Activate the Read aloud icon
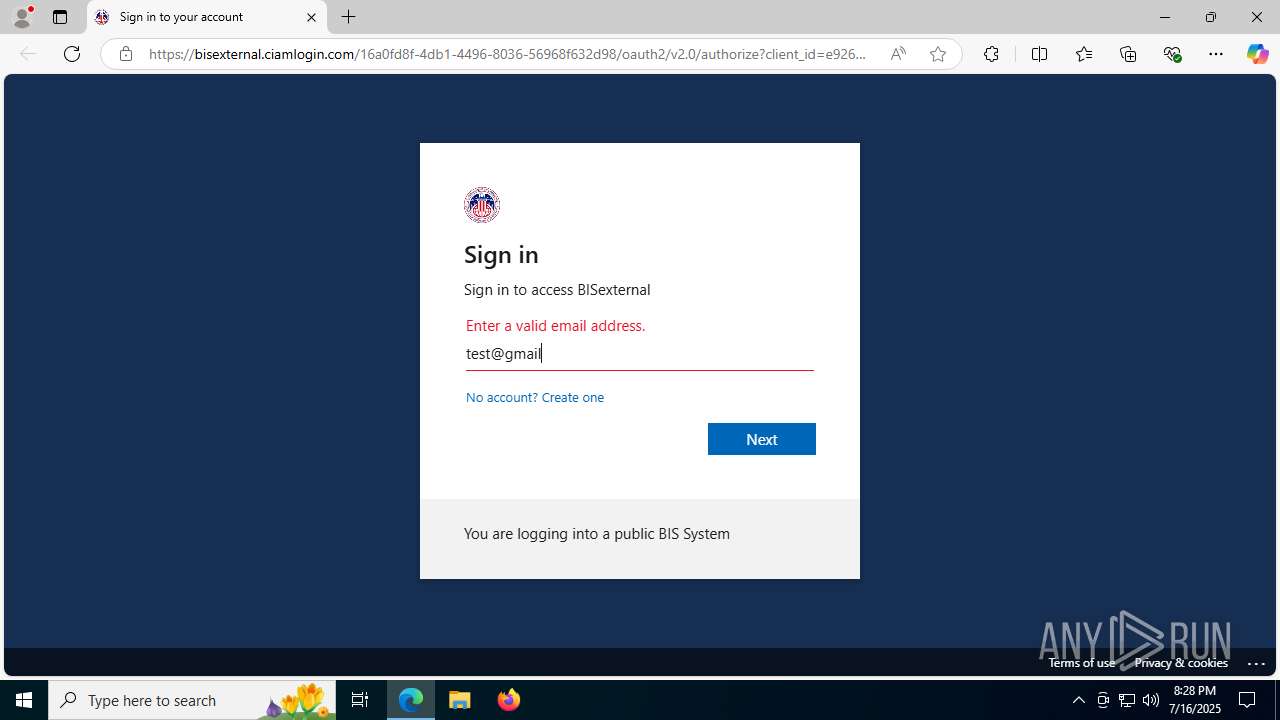Viewport: 1280px width, 720px height. (x=898, y=54)
